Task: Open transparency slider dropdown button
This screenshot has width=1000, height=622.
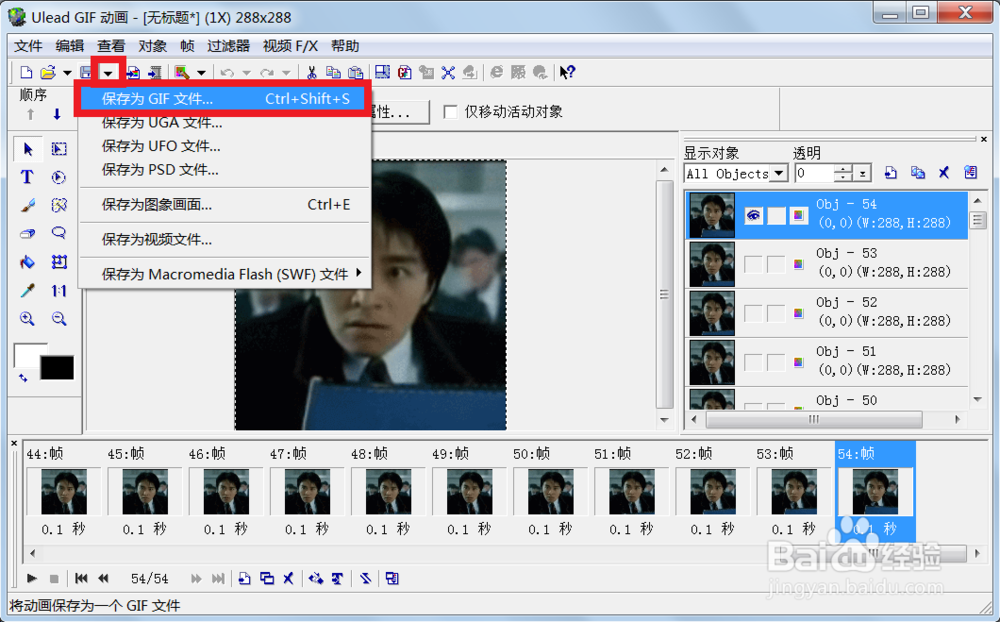Action: [x=862, y=173]
